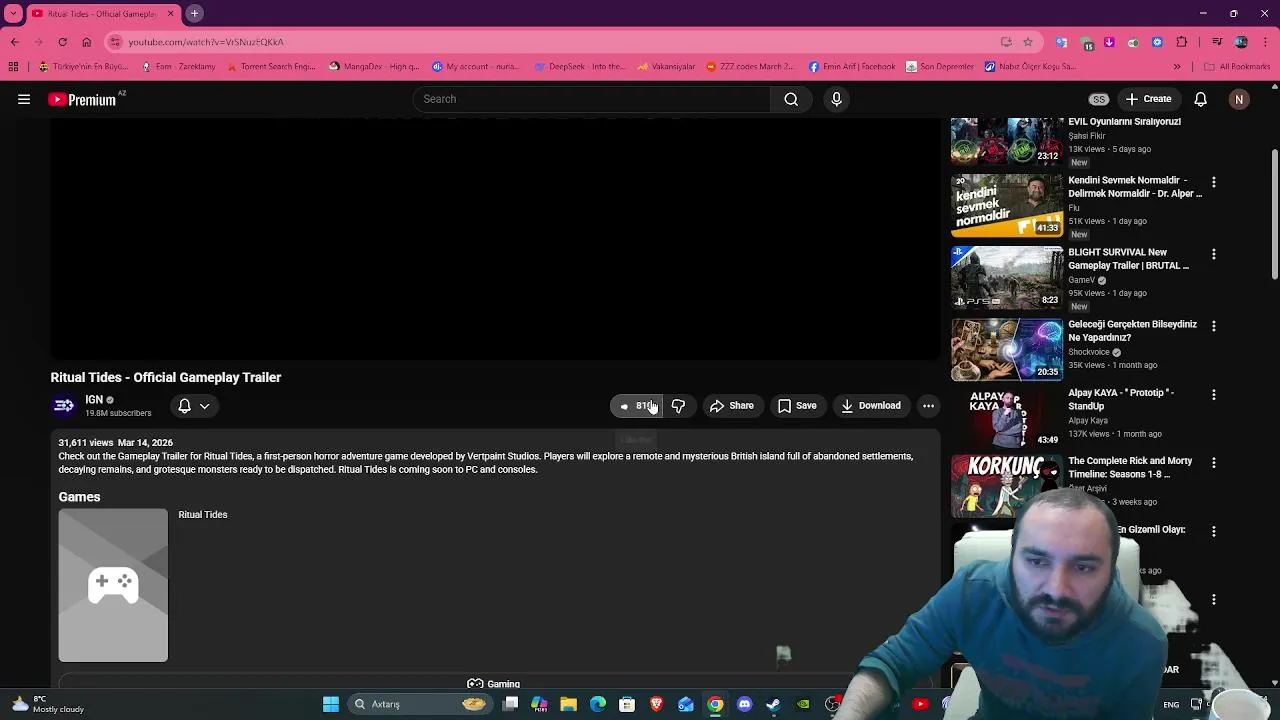1280x720 pixels.
Task: Click the search magnifier button
Action: [x=791, y=99]
